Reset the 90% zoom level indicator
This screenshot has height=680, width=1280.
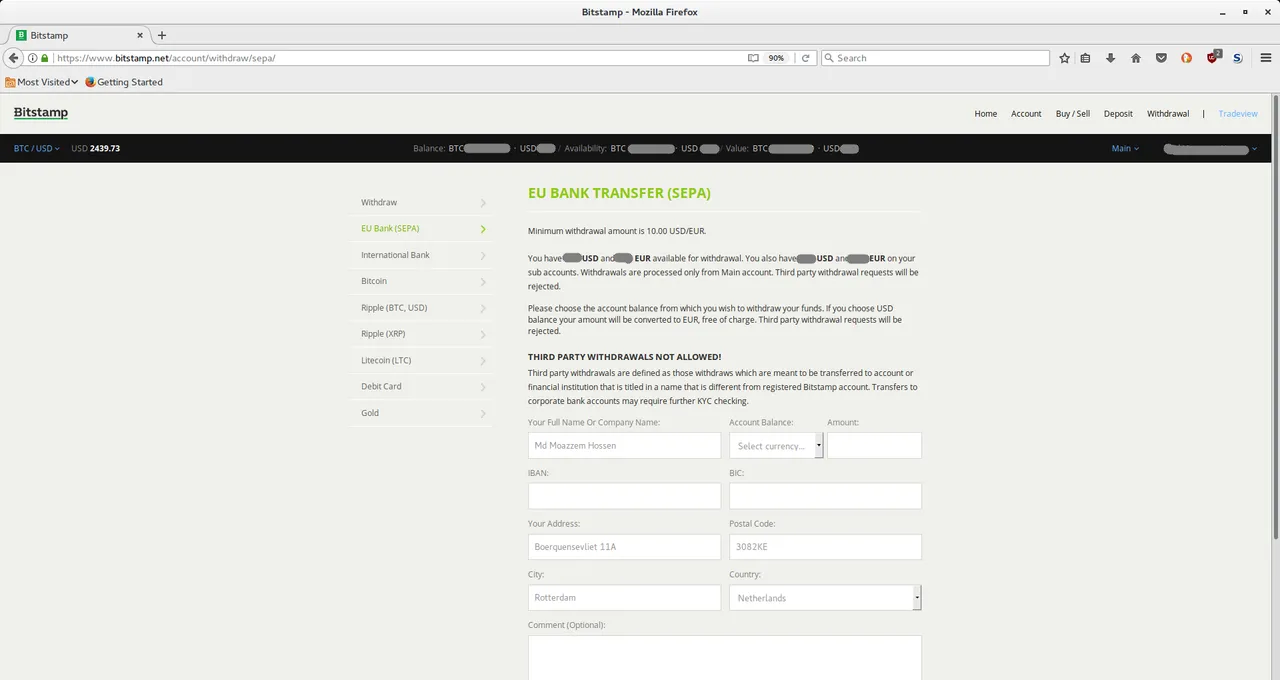pyautogui.click(x=776, y=58)
